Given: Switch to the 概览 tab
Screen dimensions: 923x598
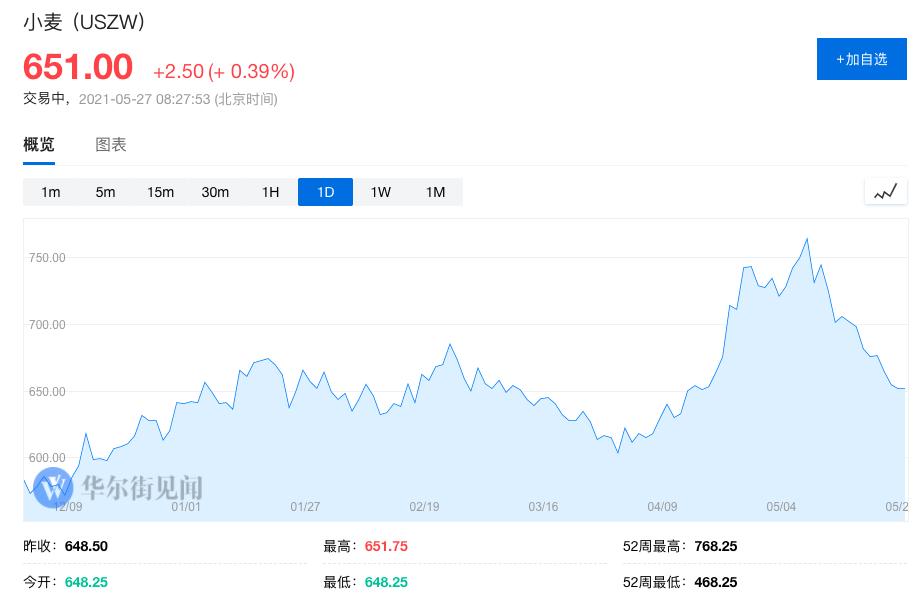Looking at the screenshot, I should coord(39,145).
